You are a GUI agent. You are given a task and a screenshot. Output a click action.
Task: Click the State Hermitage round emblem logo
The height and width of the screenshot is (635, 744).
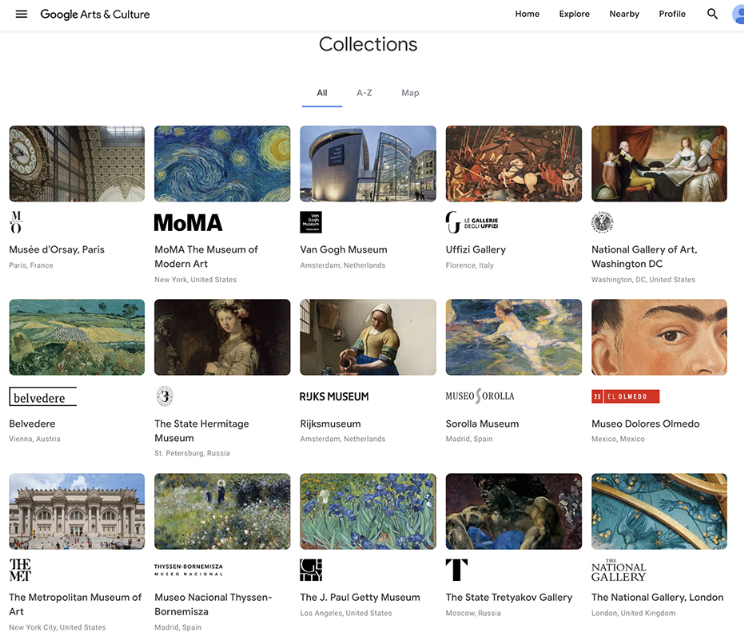(165, 396)
